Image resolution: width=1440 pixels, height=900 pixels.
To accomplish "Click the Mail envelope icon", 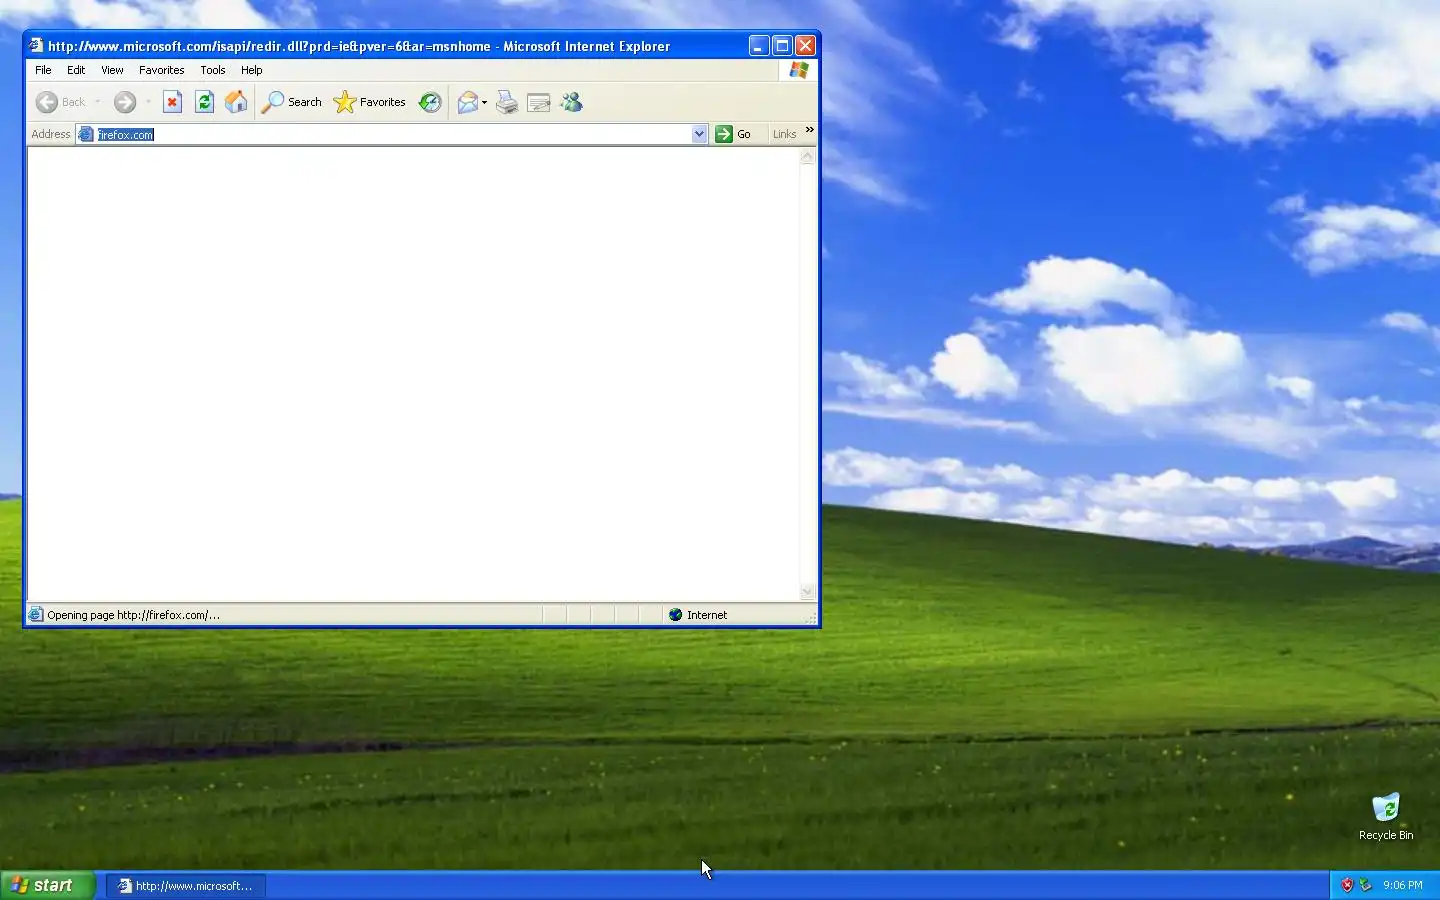I will click(467, 102).
